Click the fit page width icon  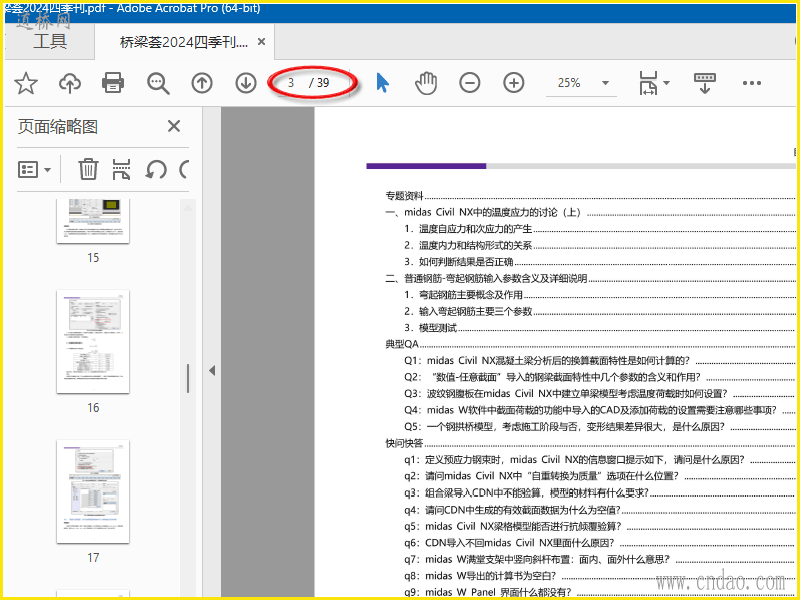(648, 83)
